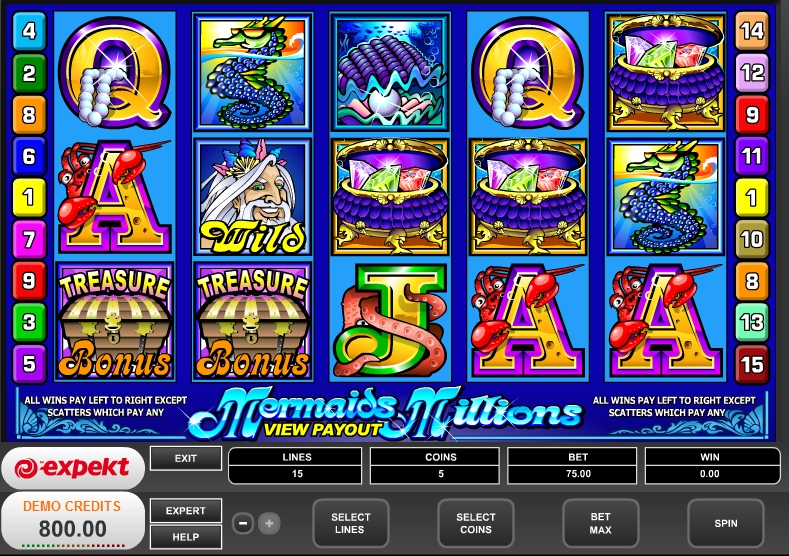
Task: Click the first Treasure Bonus chest symbol
Action: point(115,321)
